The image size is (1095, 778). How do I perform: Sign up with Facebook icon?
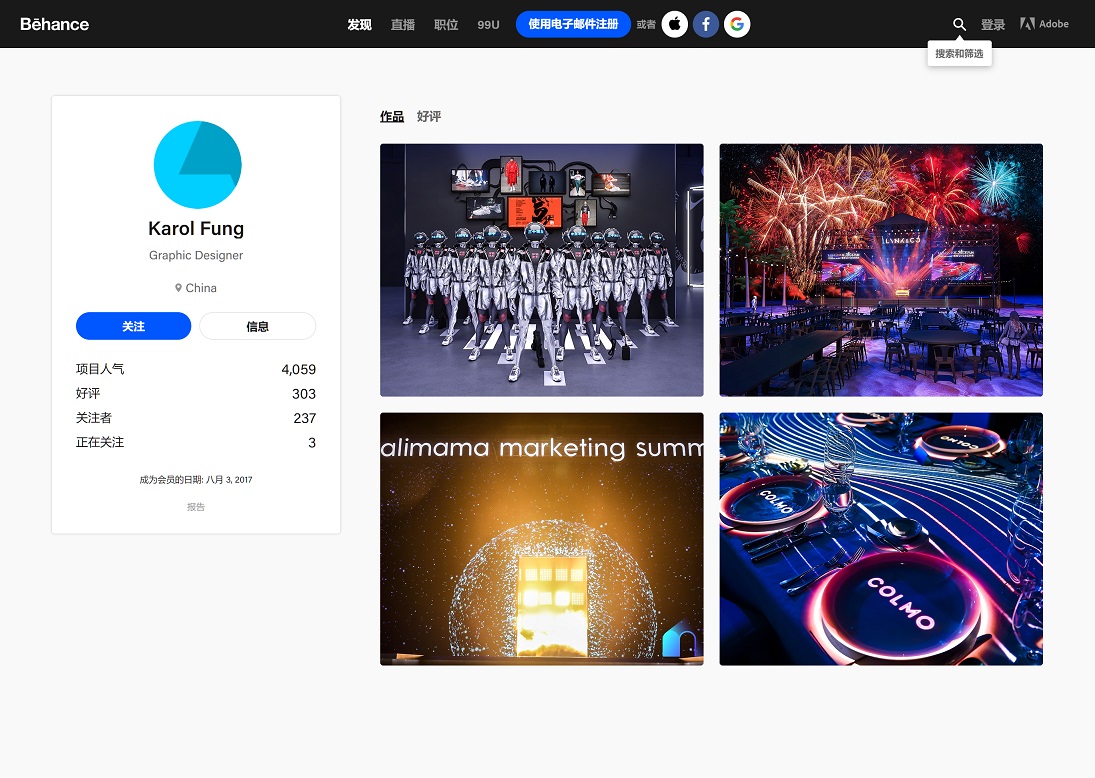tap(706, 24)
